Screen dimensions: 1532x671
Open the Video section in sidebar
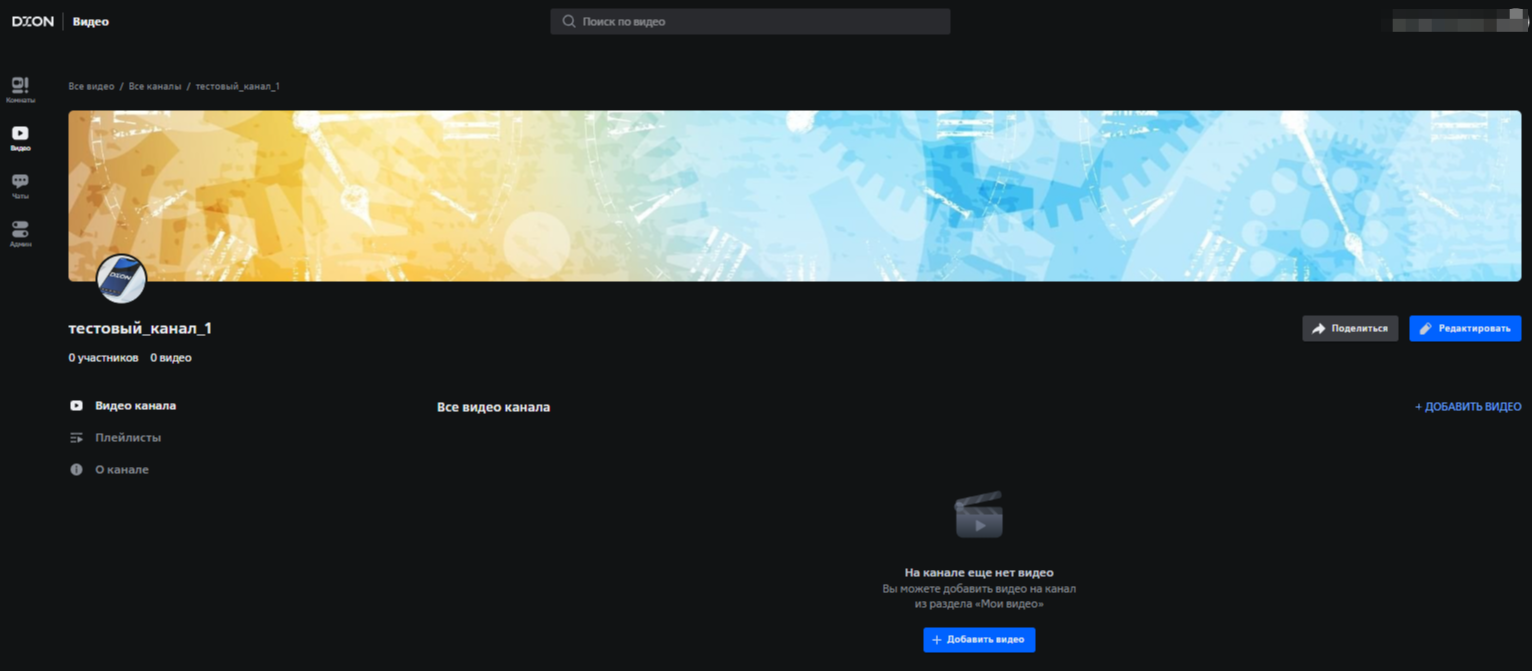tap(20, 138)
